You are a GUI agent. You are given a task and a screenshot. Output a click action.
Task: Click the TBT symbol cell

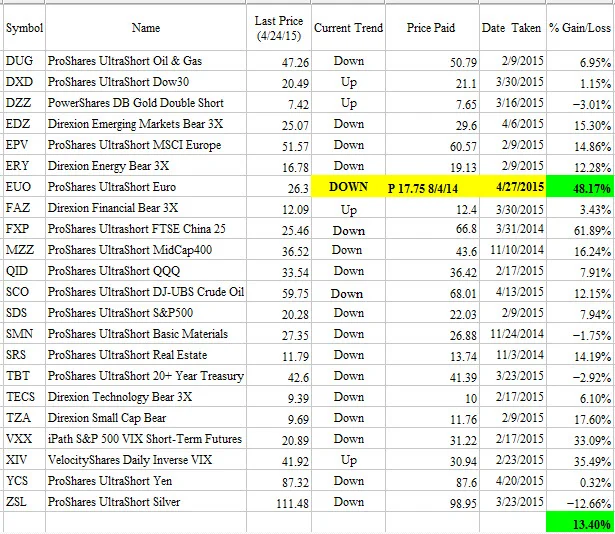24,375
